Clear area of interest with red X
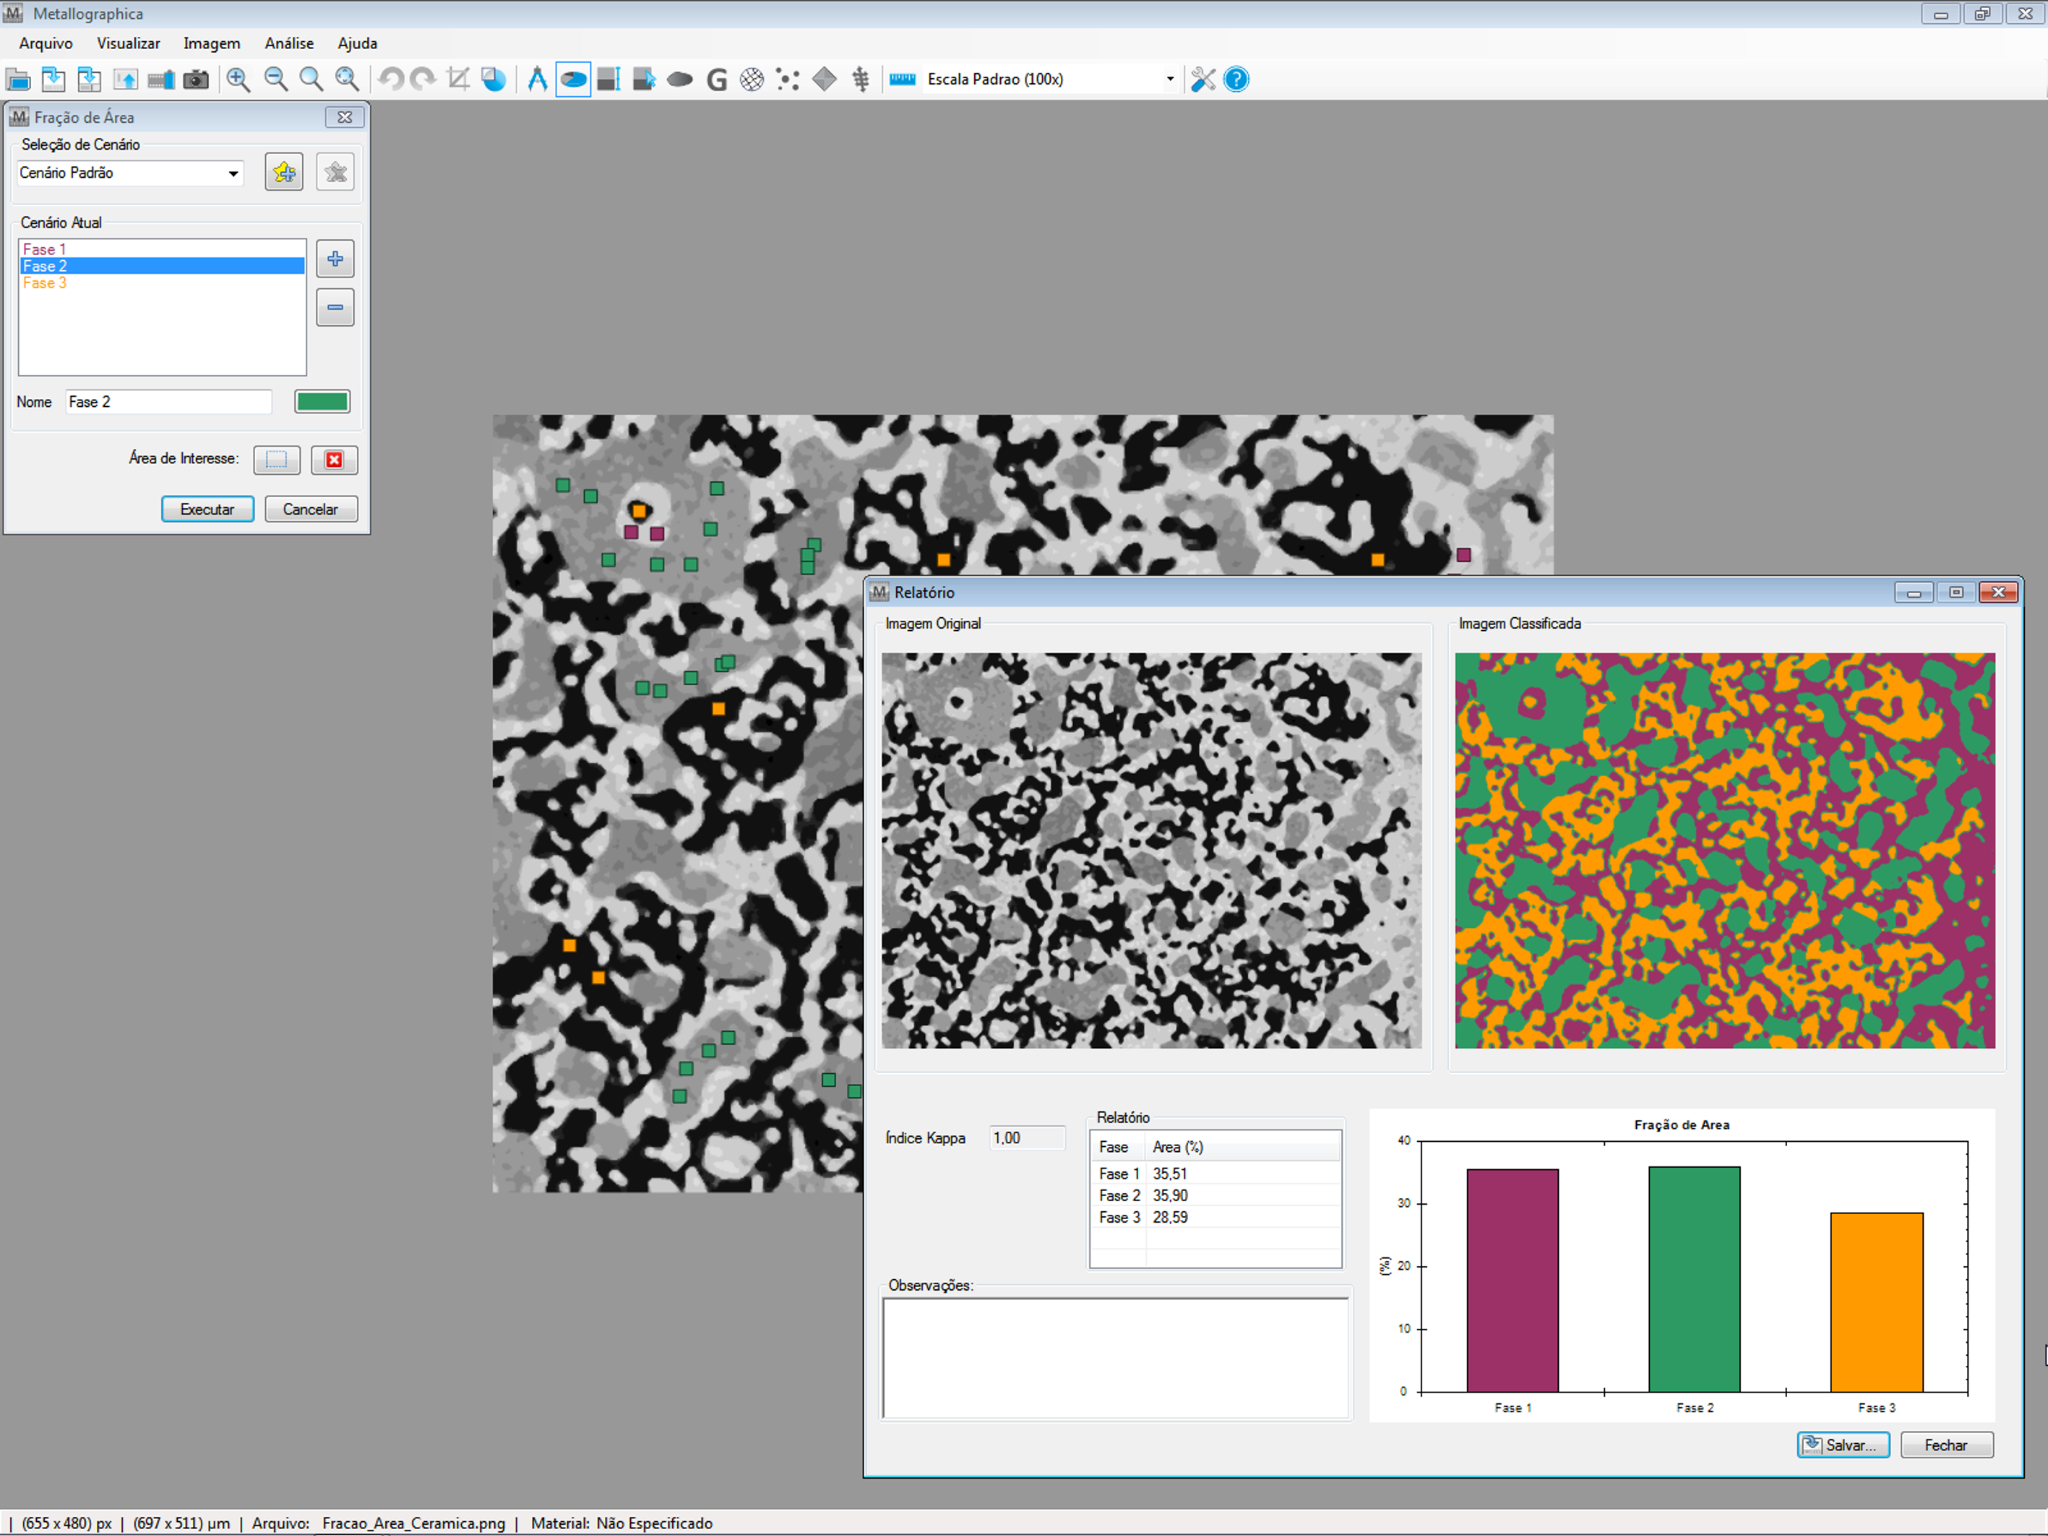 click(334, 459)
